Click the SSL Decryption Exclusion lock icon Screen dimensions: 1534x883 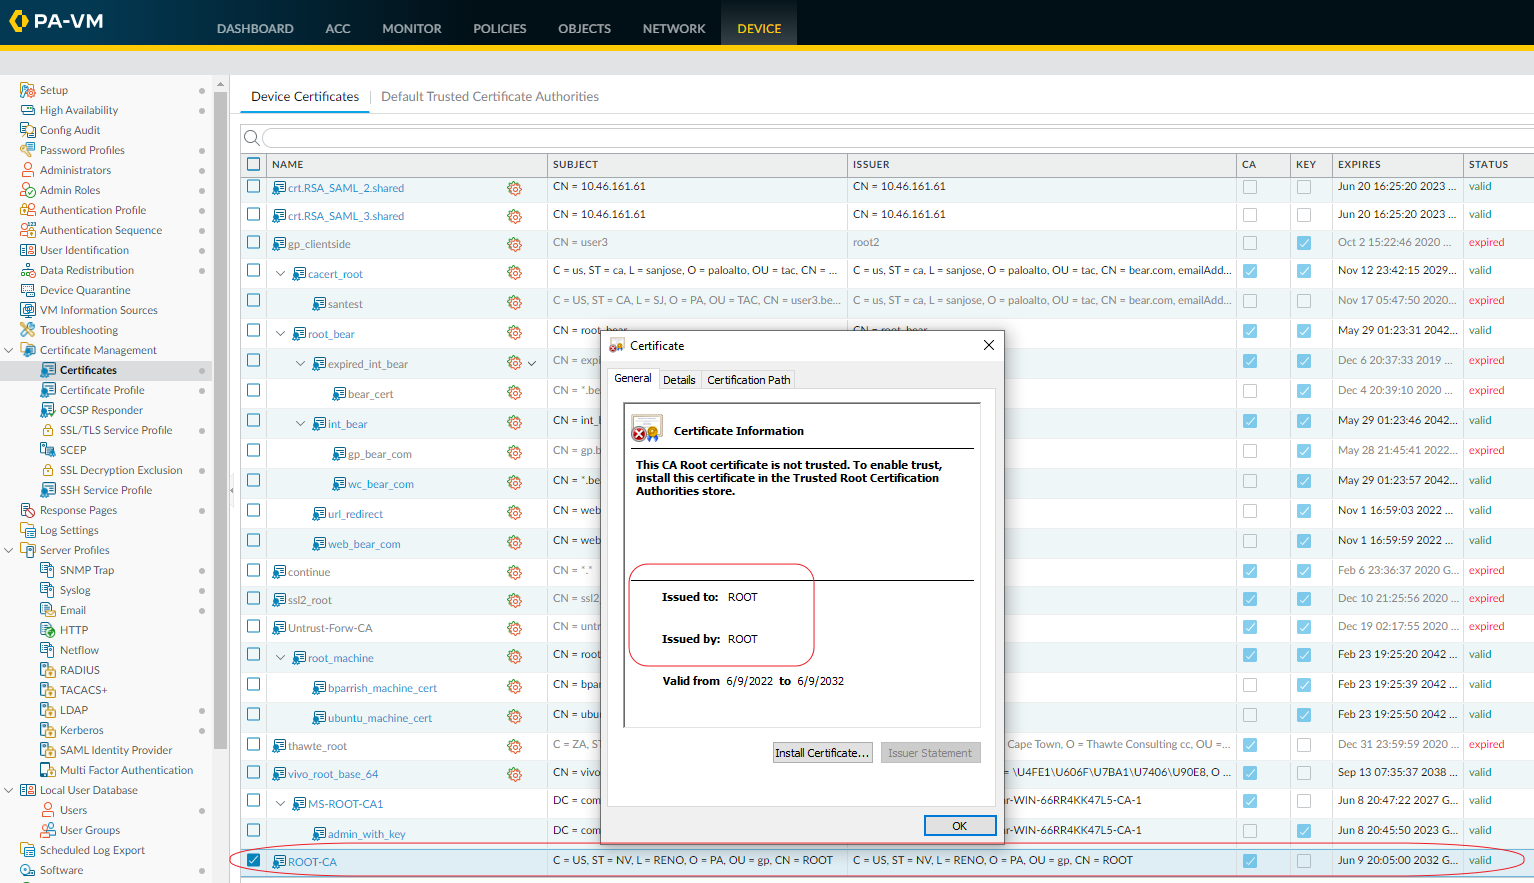47,470
